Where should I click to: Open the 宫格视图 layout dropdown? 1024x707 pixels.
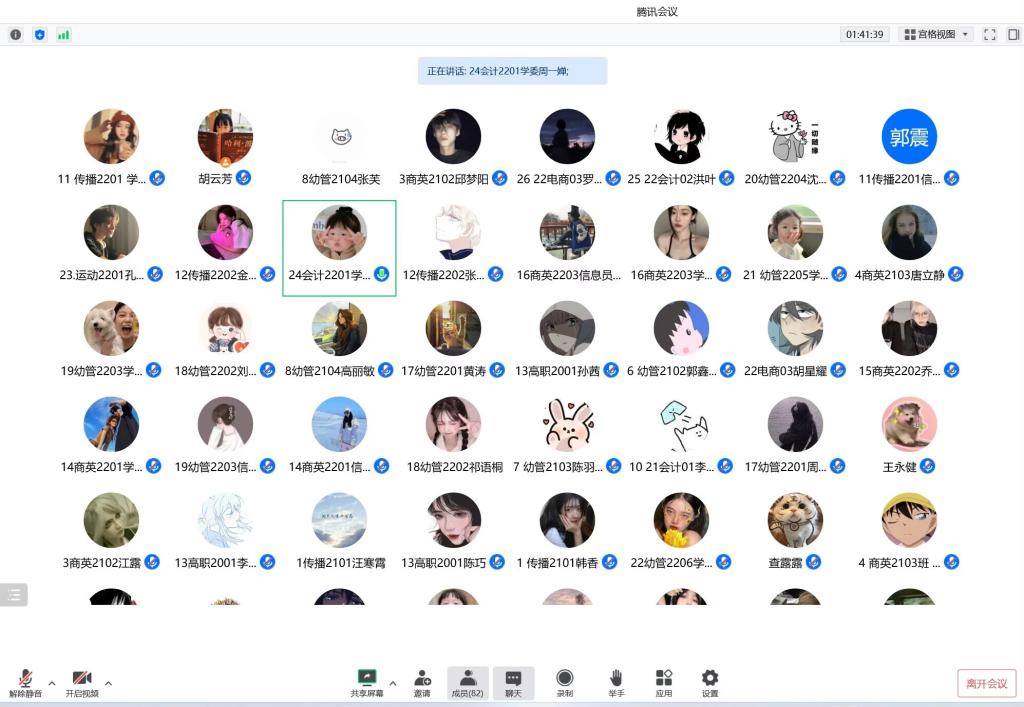pyautogui.click(x=936, y=35)
